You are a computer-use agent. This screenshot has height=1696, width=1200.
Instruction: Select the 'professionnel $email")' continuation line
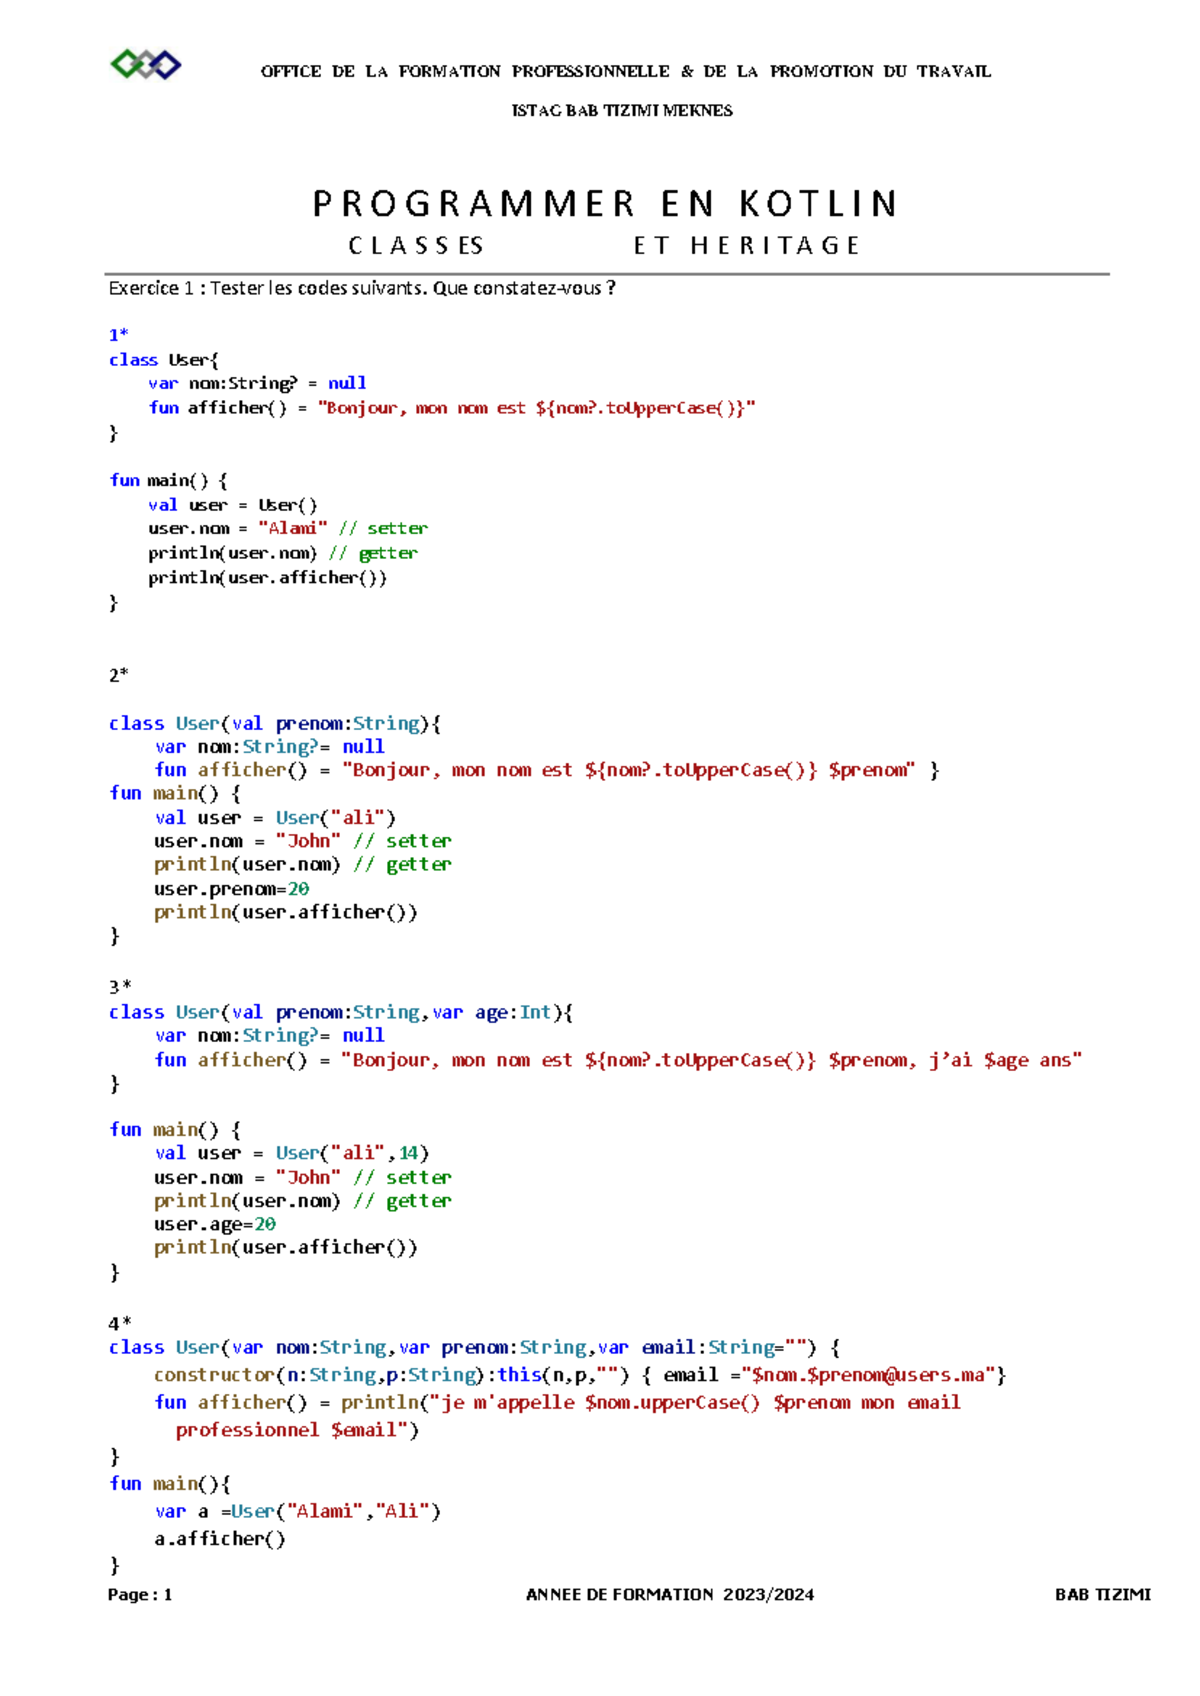coord(297,1430)
